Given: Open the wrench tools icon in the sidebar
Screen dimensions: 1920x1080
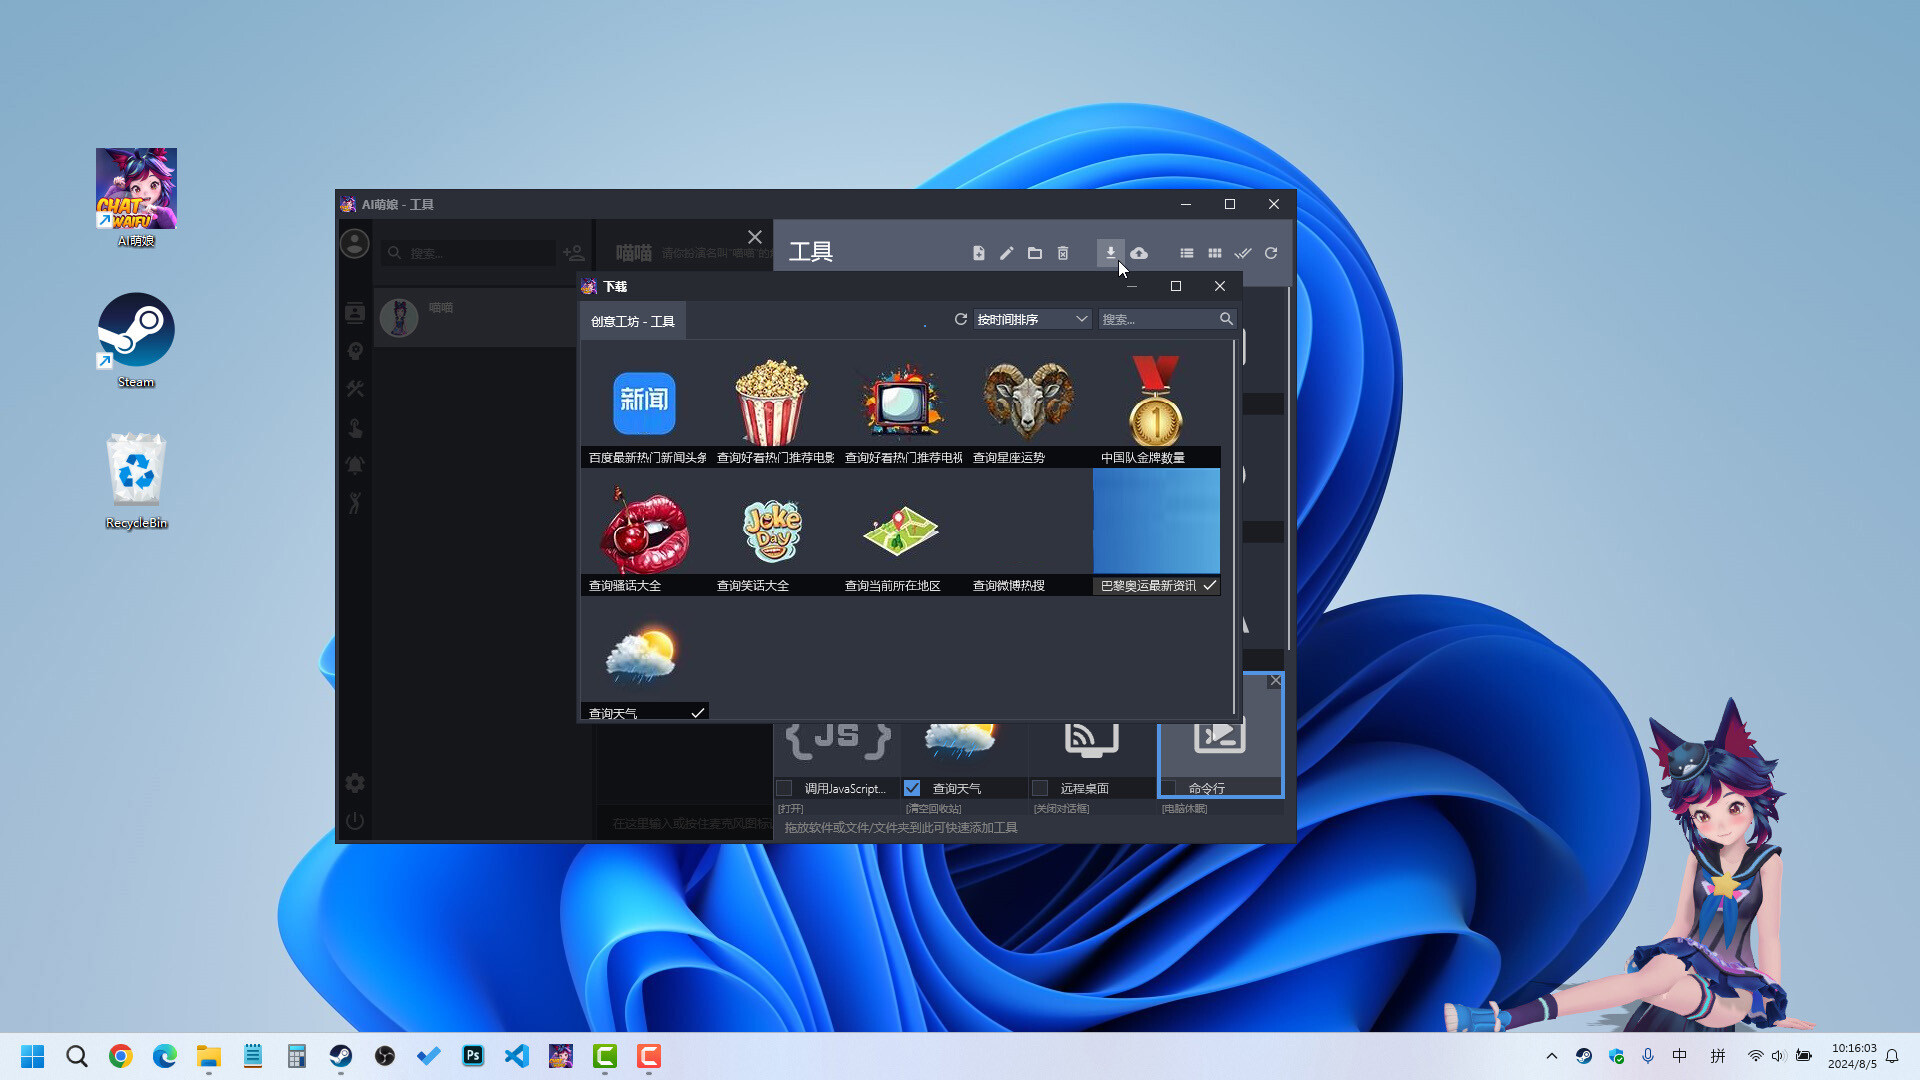Looking at the screenshot, I should tap(355, 389).
